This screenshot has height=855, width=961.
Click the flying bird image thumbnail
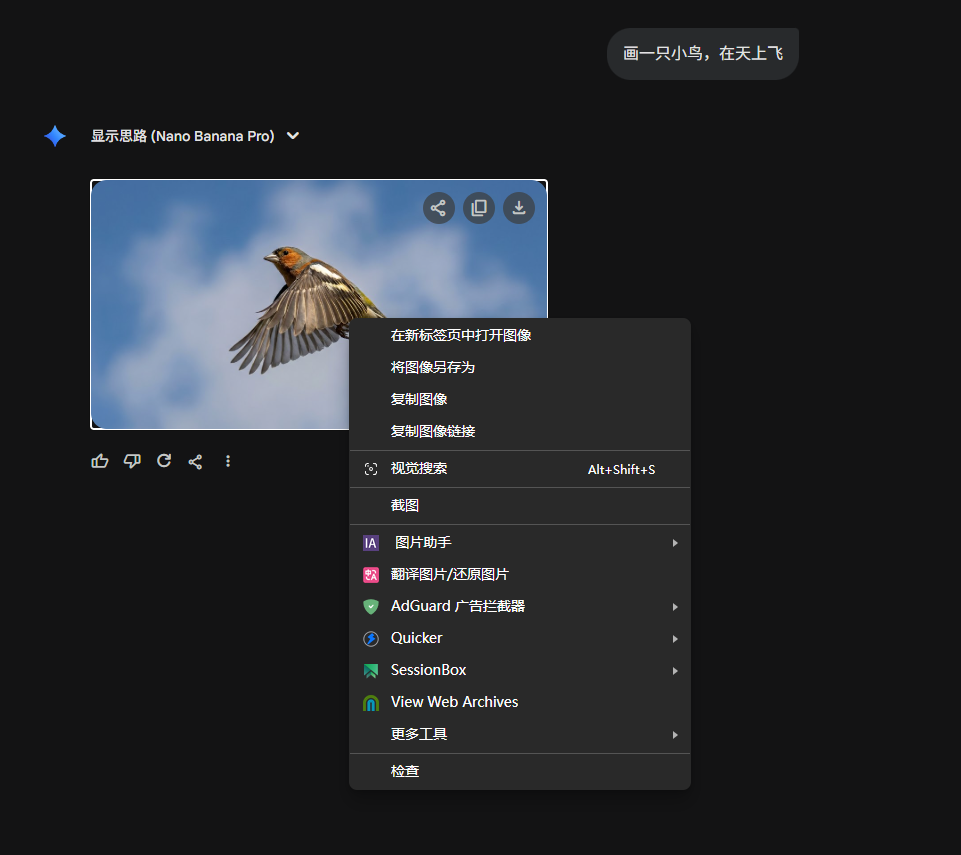point(220,300)
